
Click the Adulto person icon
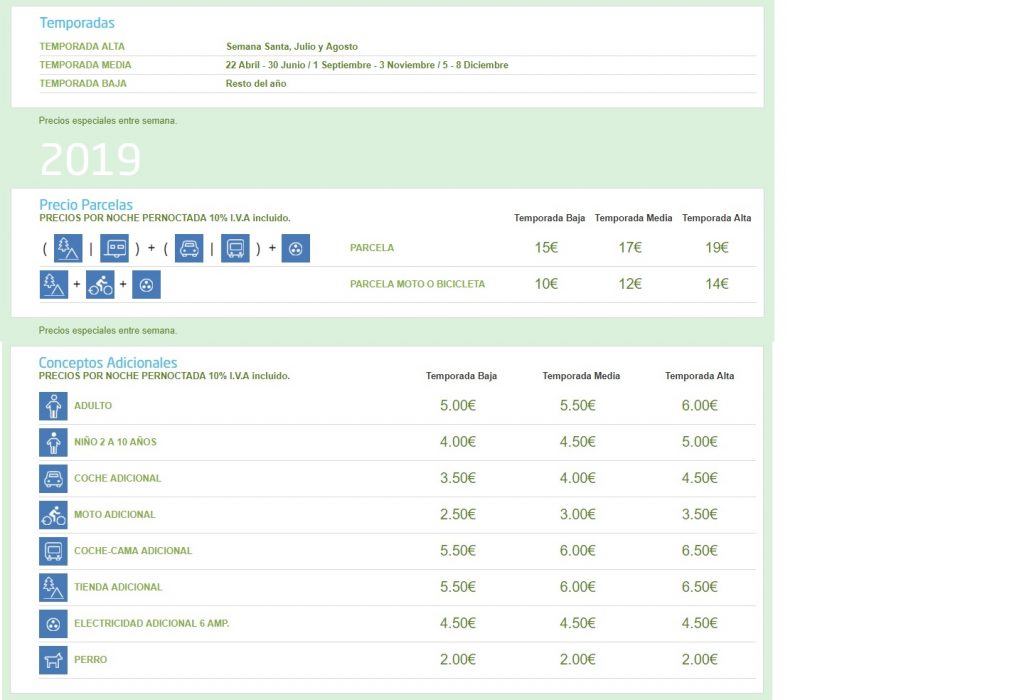click(53, 406)
